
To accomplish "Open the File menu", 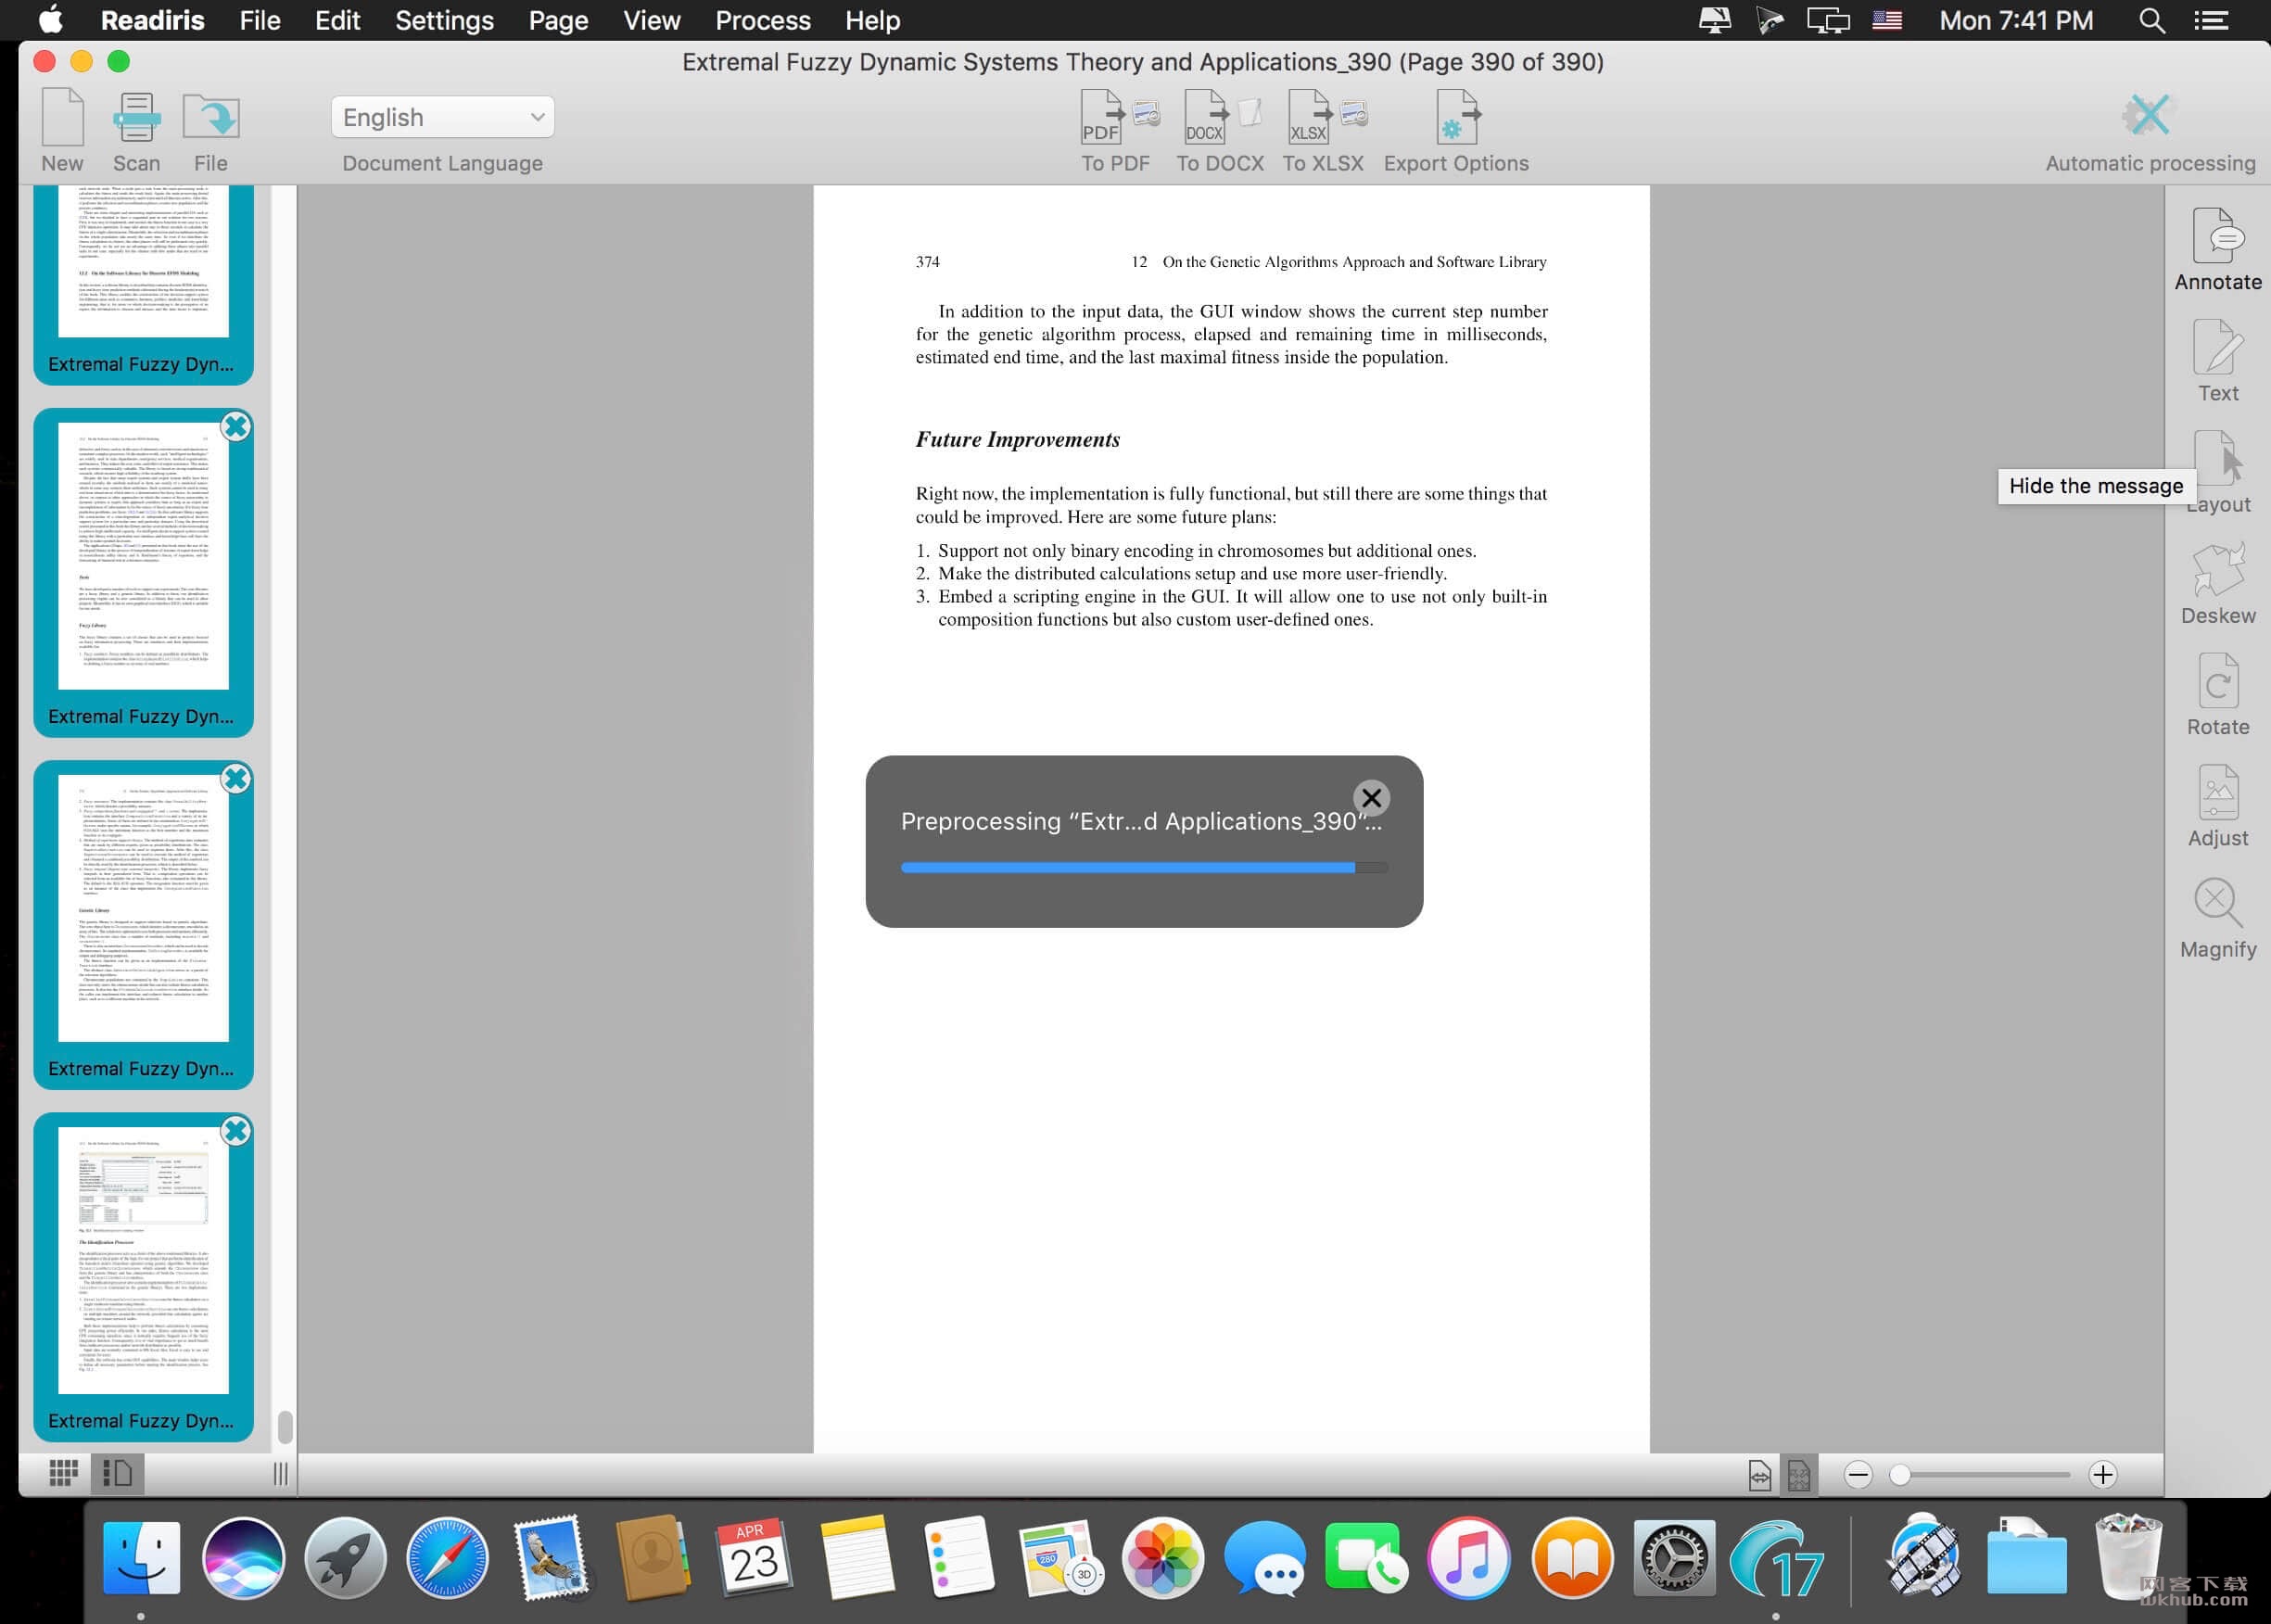I will (260, 20).
